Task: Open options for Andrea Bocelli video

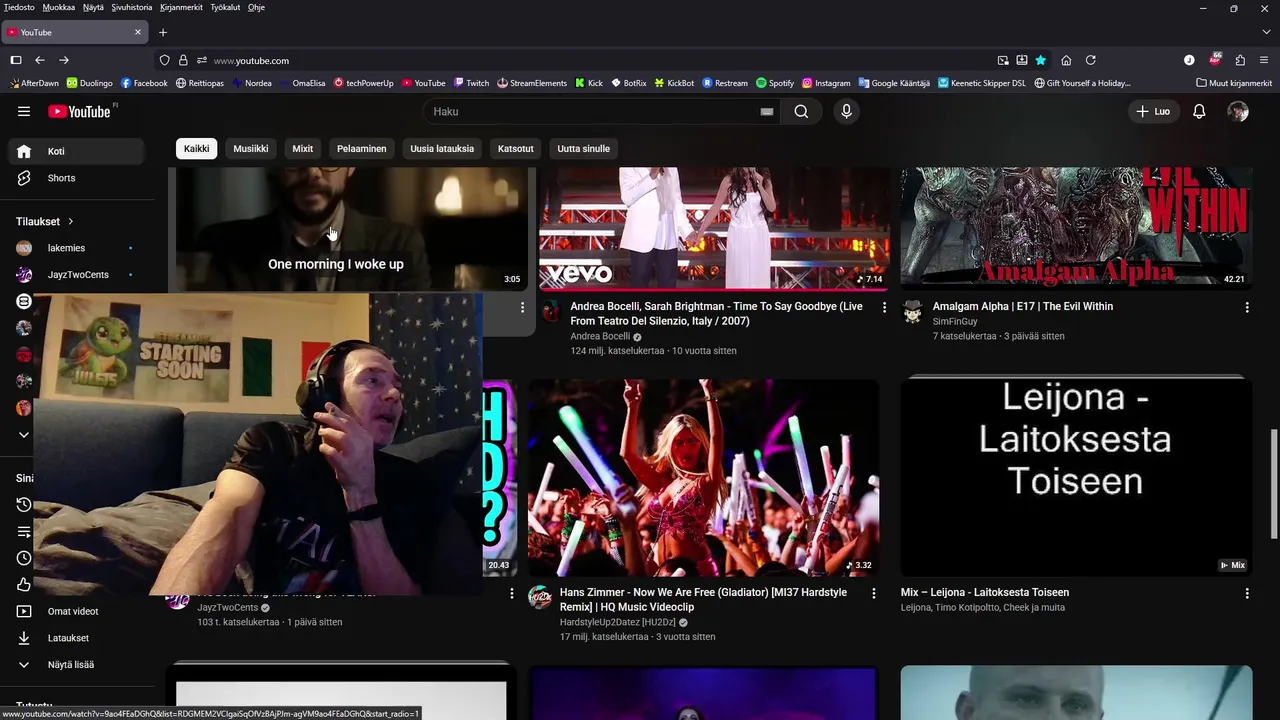Action: 884,307
